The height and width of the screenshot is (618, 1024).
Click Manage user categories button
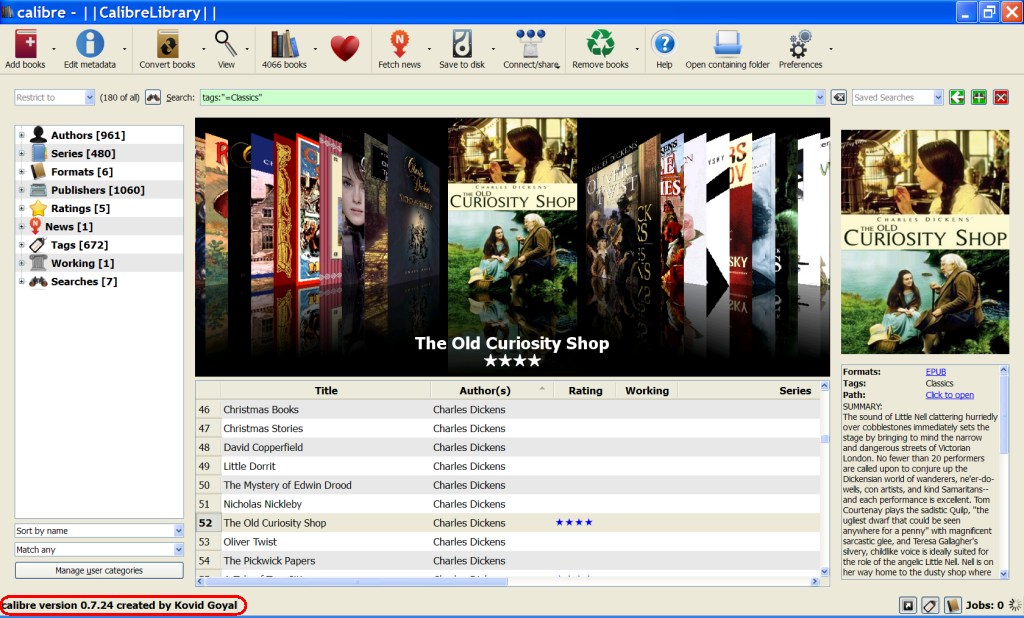[99, 570]
